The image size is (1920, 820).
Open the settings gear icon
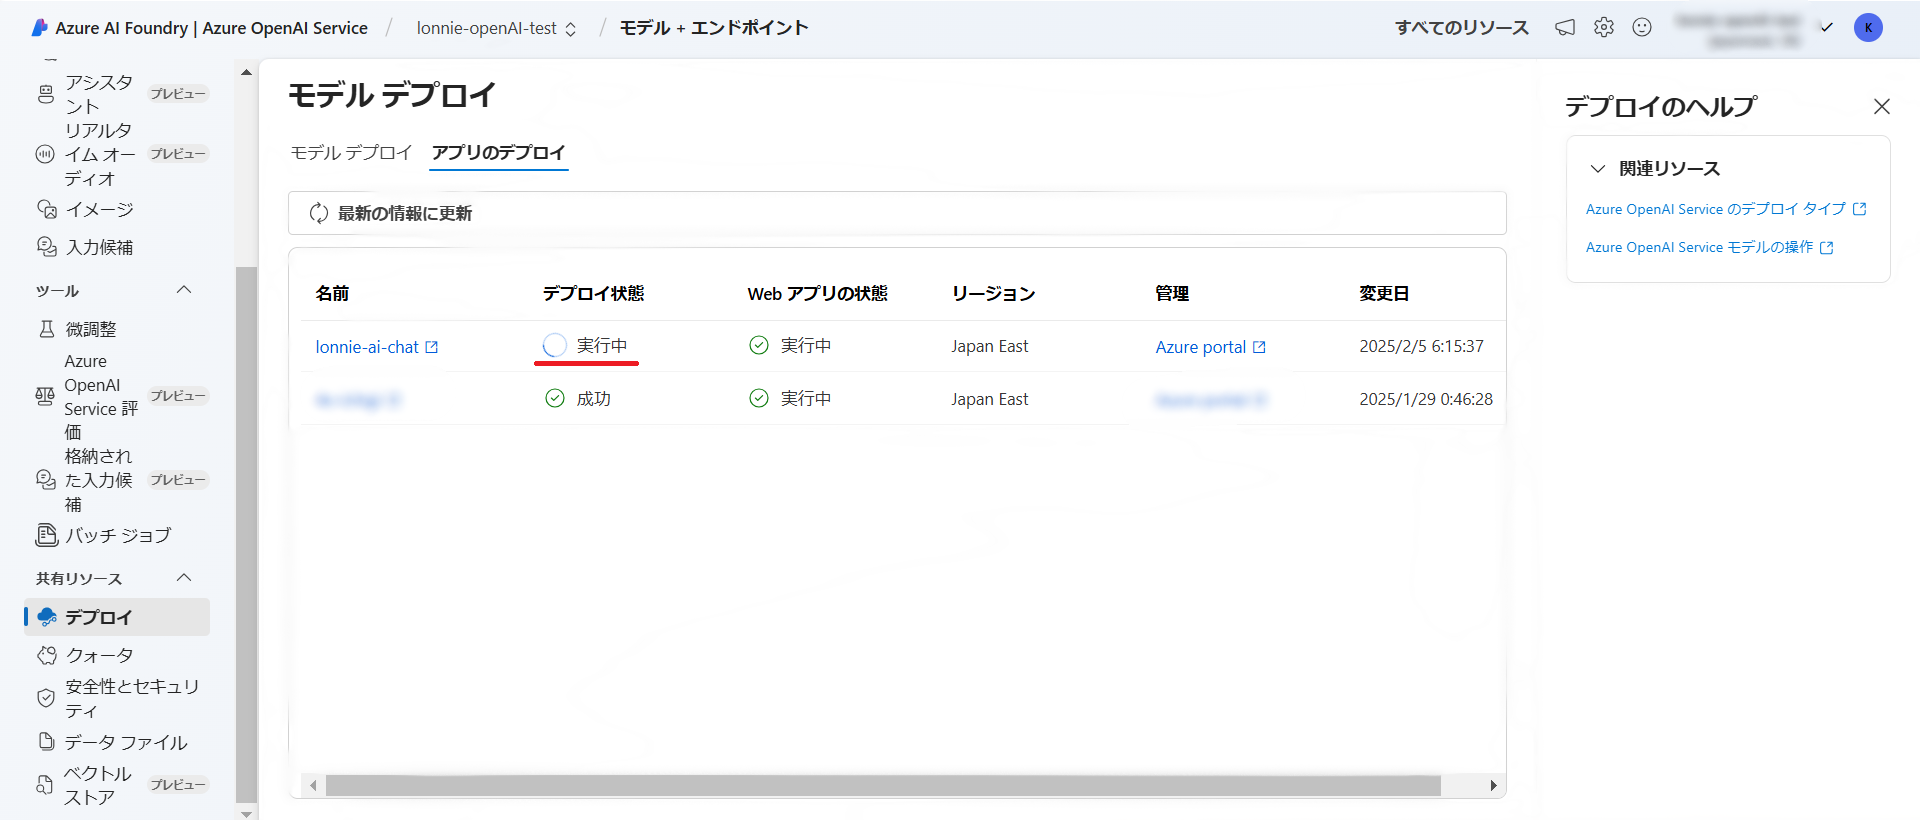1604,28
